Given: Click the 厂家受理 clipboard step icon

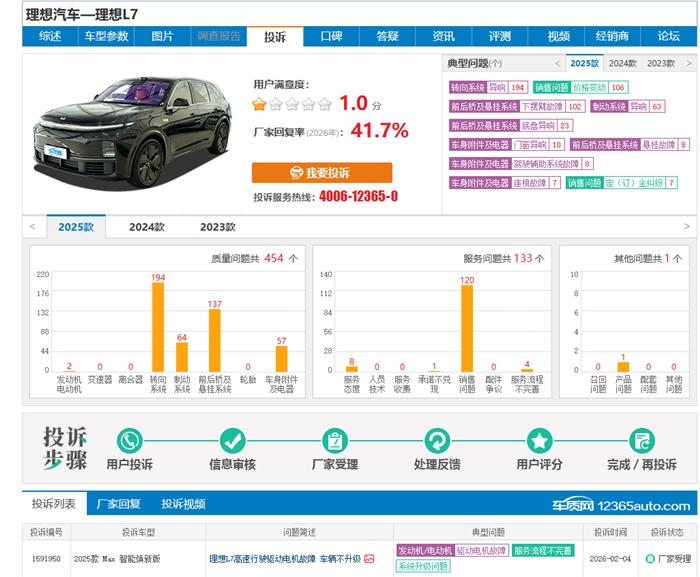Looking at the screenshot, I should [335, 440].
